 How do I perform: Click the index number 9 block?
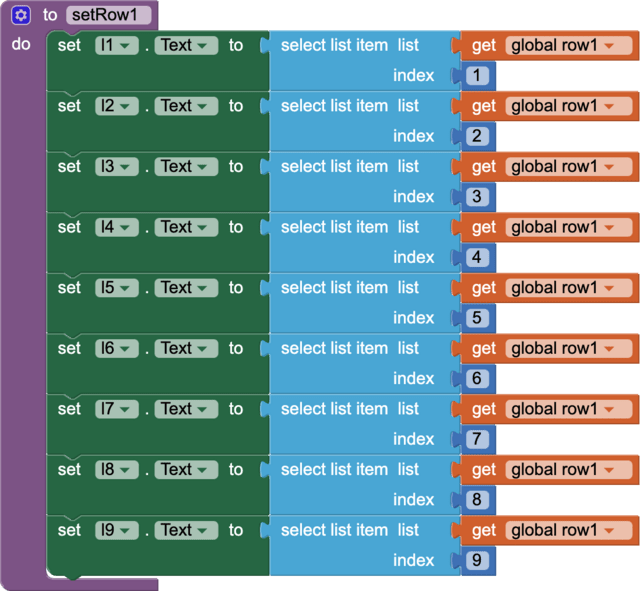tap(477, 560)
